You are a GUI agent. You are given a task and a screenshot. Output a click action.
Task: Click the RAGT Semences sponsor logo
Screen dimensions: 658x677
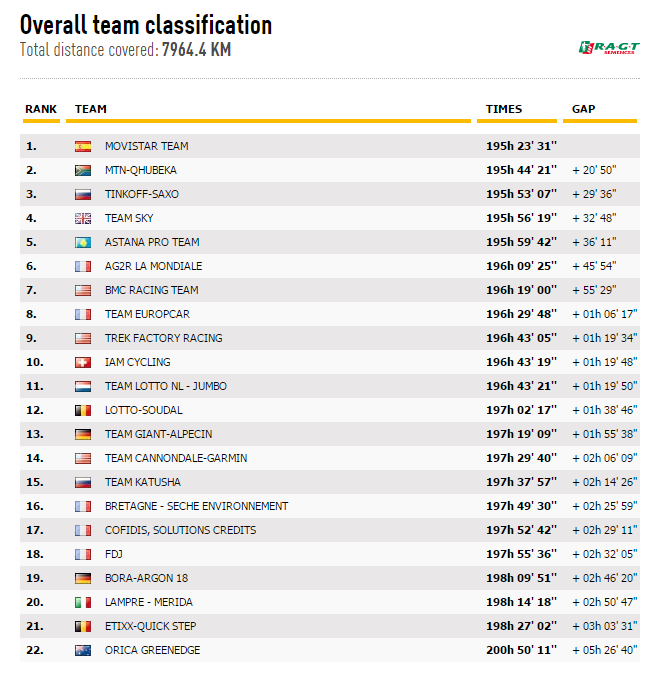click(x=609, y=48)
